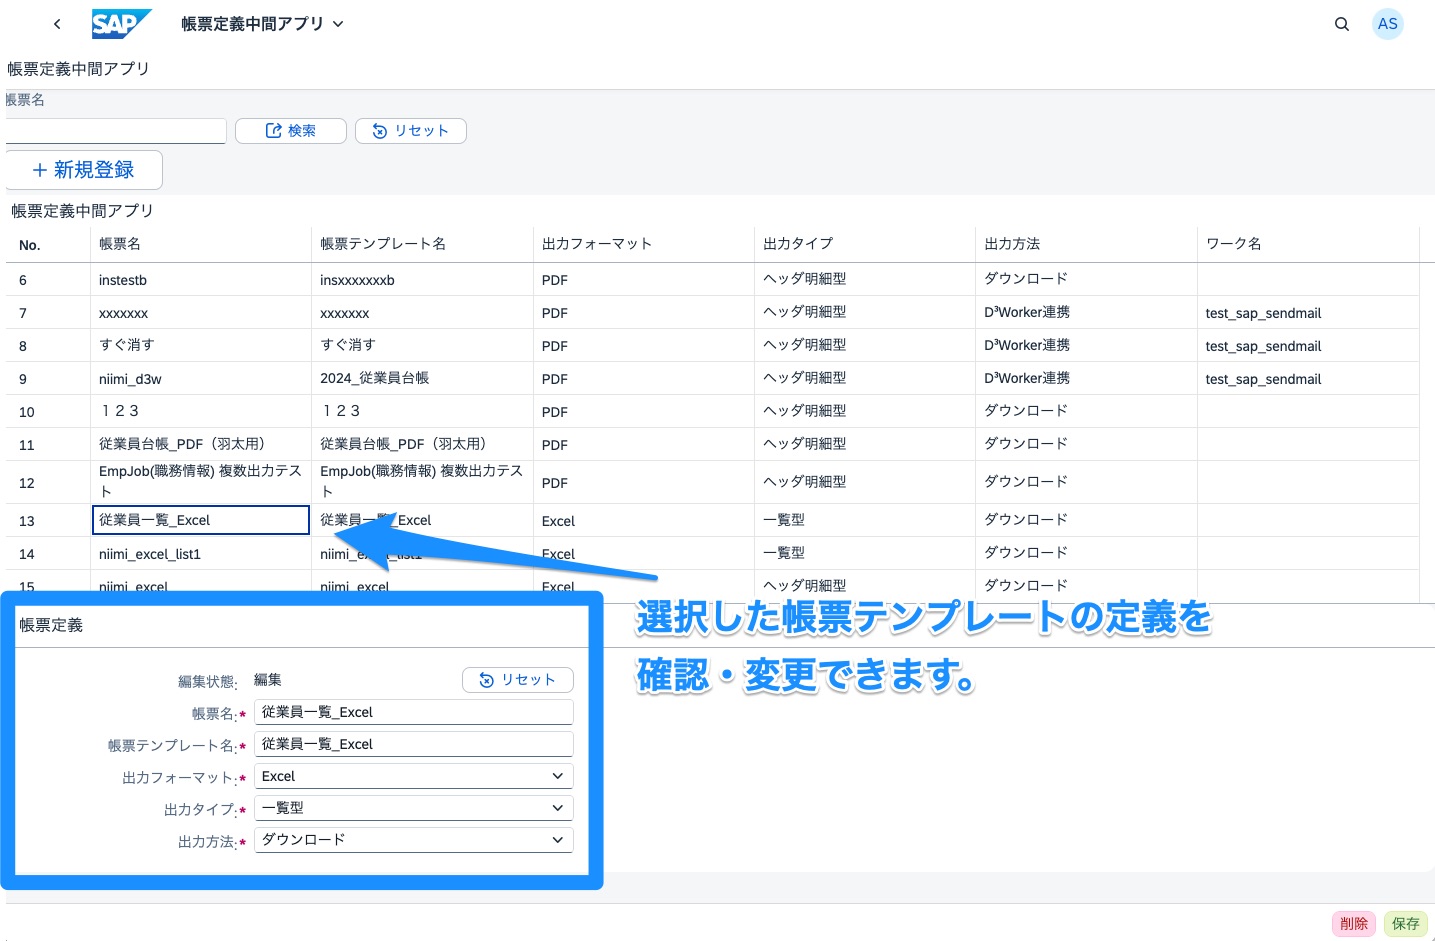Select the 帳票テンプレート名 column header
The image size is (1435, 941).
[x=422, y=244]
